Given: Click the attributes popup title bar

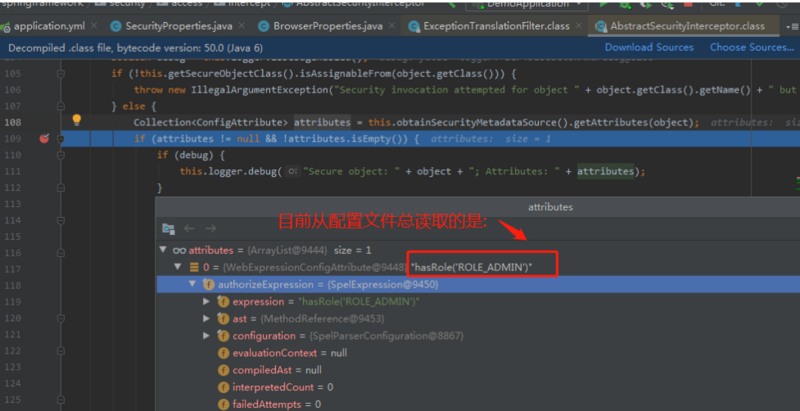Looking at the screenshot, I should (x=478, y=207).
